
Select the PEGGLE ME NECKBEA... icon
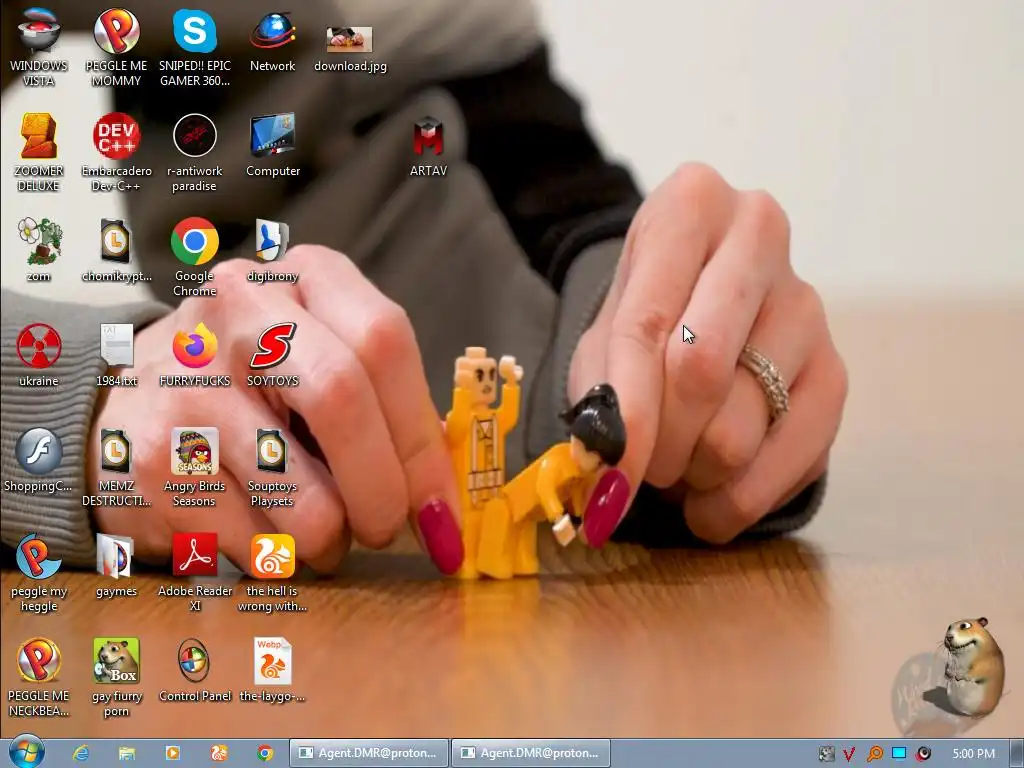point(39,677)
